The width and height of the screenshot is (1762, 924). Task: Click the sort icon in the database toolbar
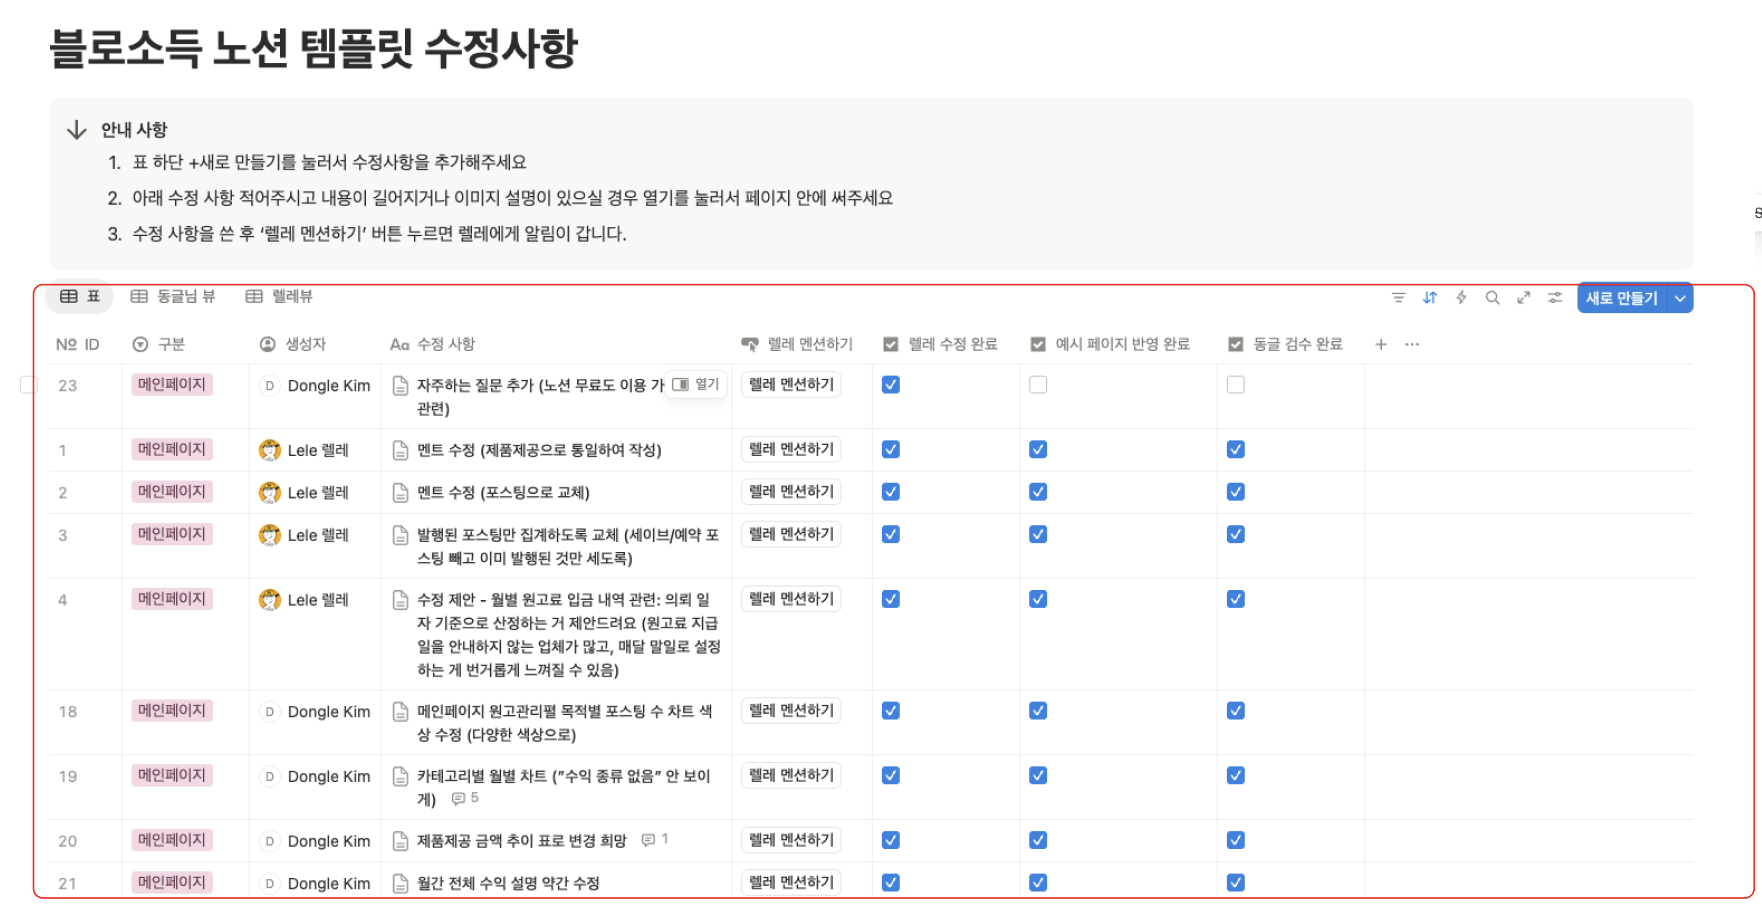(x=1430, y=297)
